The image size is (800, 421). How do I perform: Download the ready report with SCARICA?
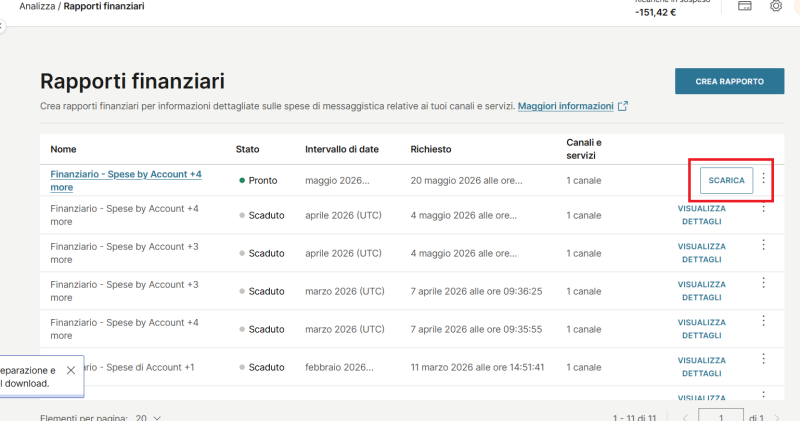point(726,180)
